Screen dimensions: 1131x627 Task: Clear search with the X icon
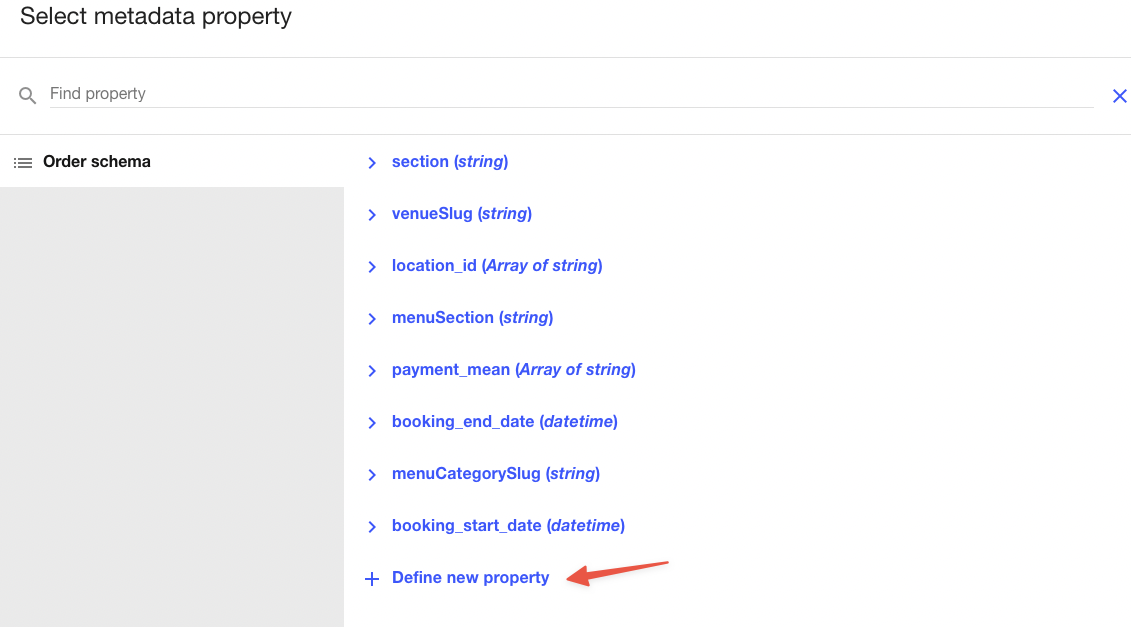point(1119,96)
